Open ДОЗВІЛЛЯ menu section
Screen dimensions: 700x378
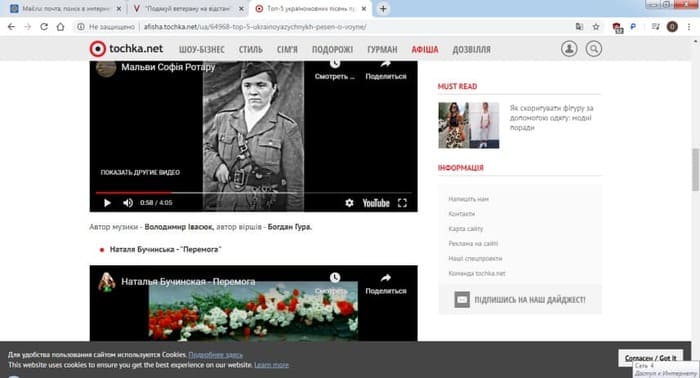coord(471,50)
